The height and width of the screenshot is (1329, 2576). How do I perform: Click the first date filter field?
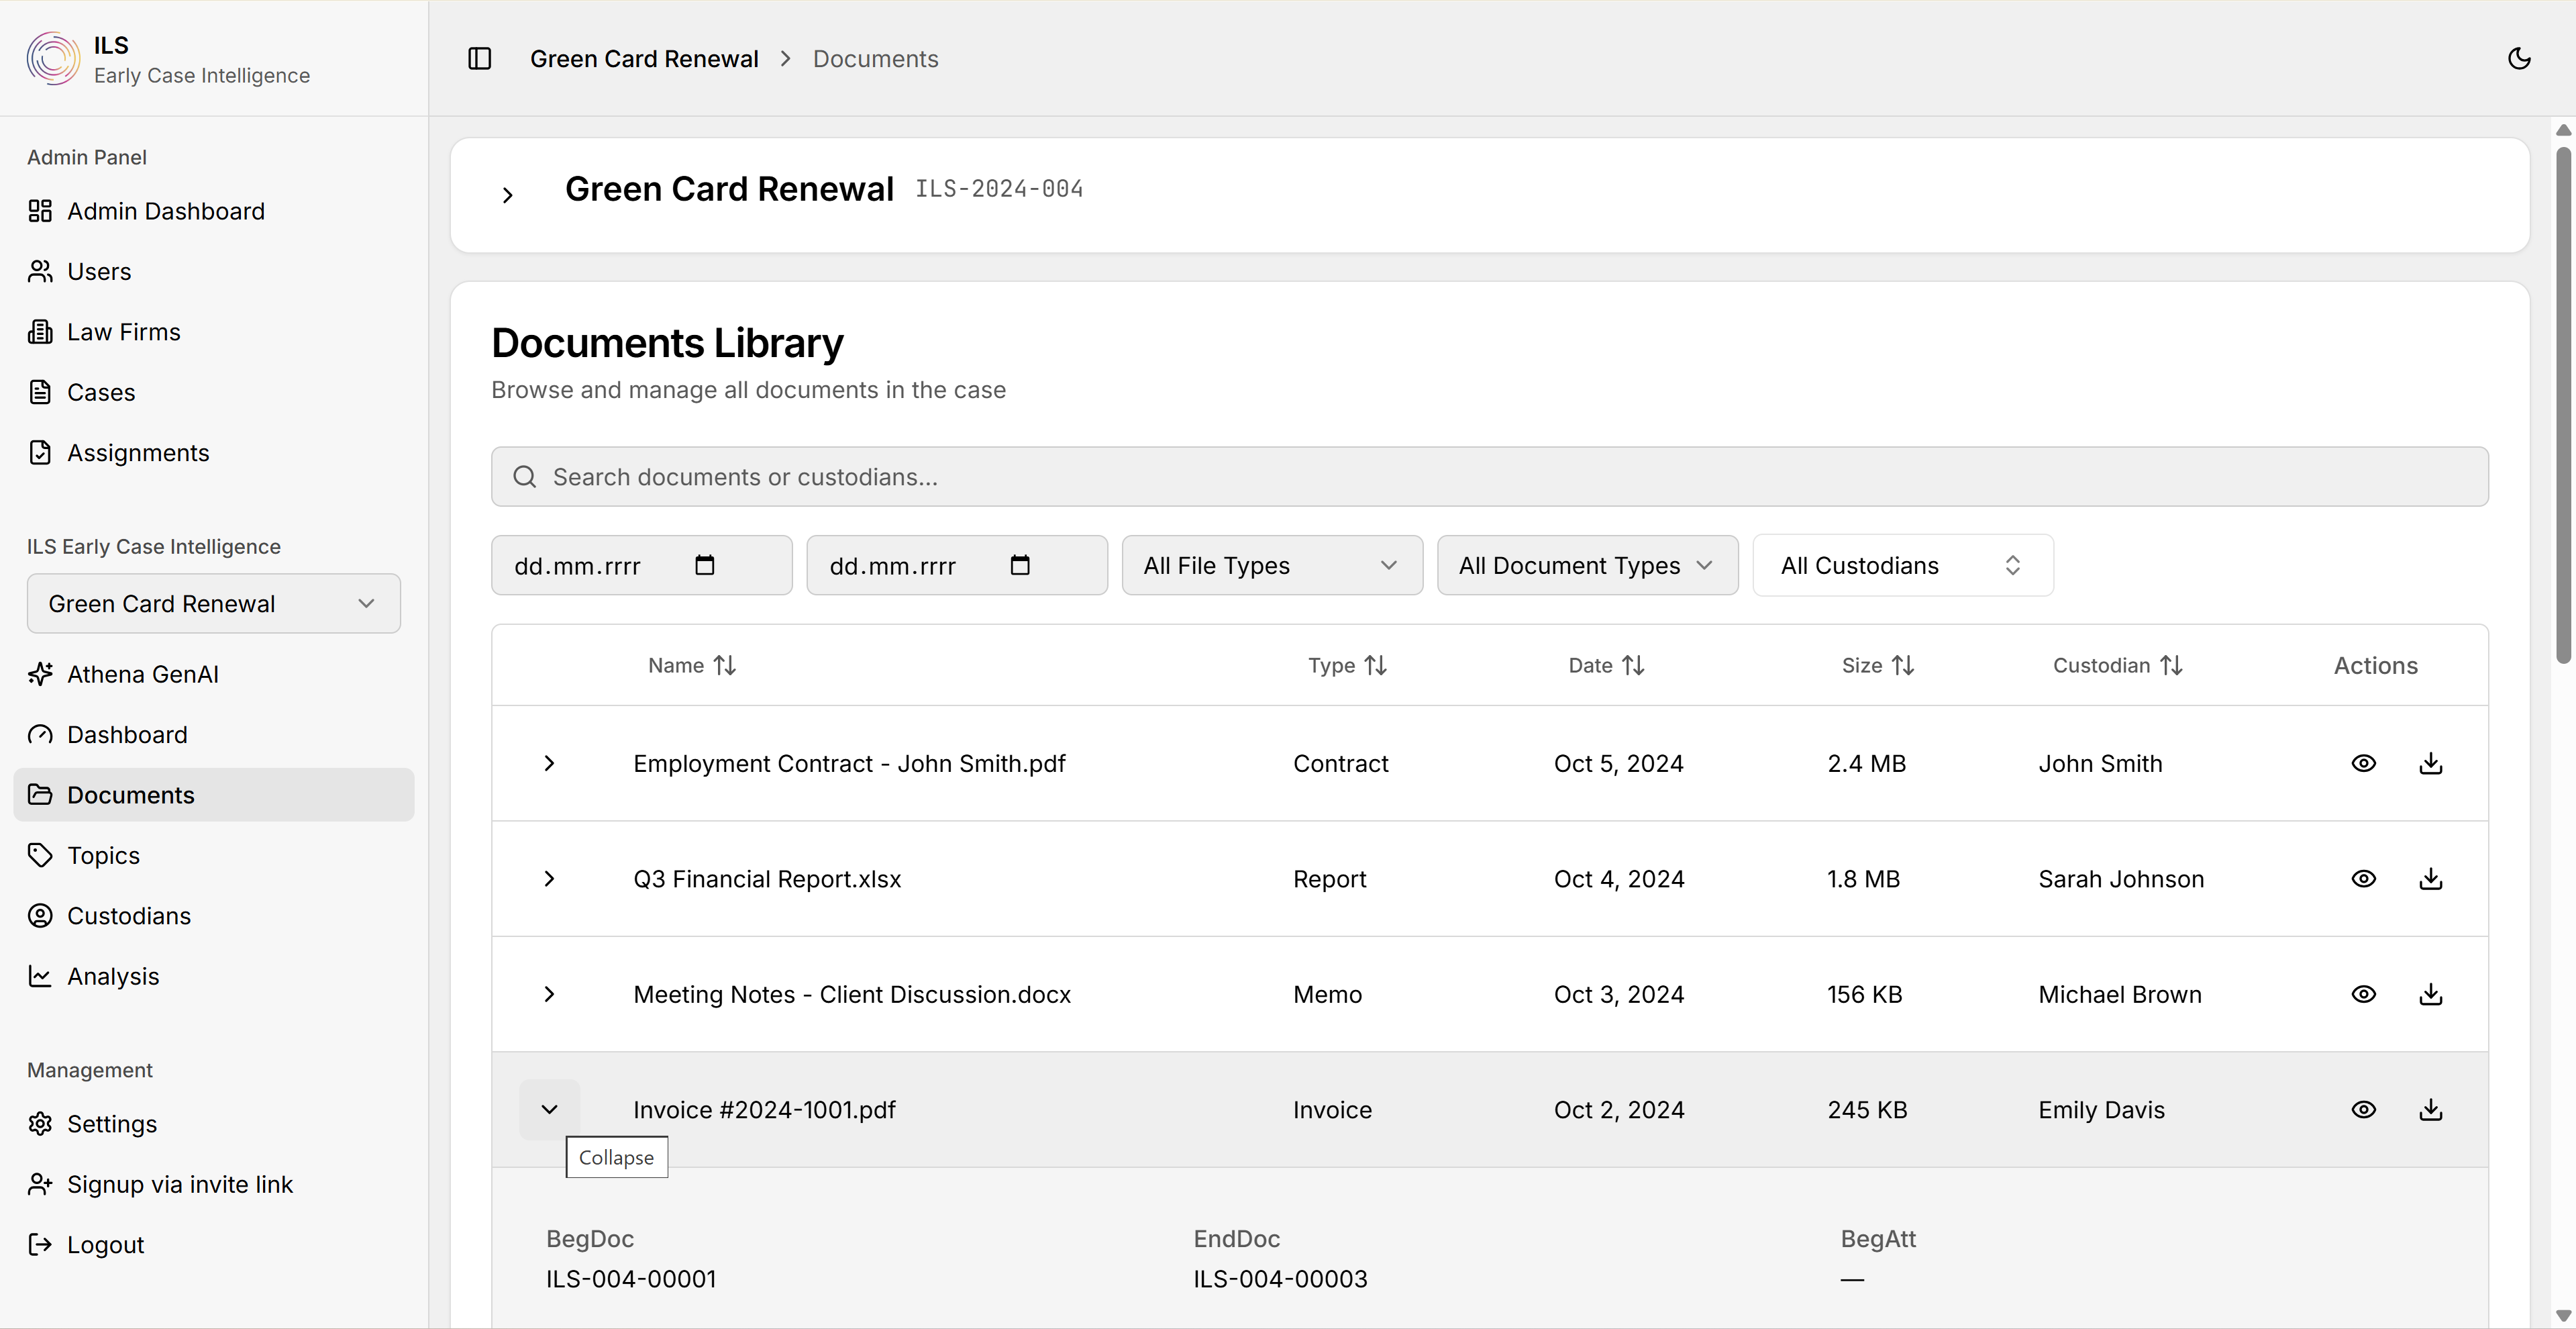(x=641, y=565)
